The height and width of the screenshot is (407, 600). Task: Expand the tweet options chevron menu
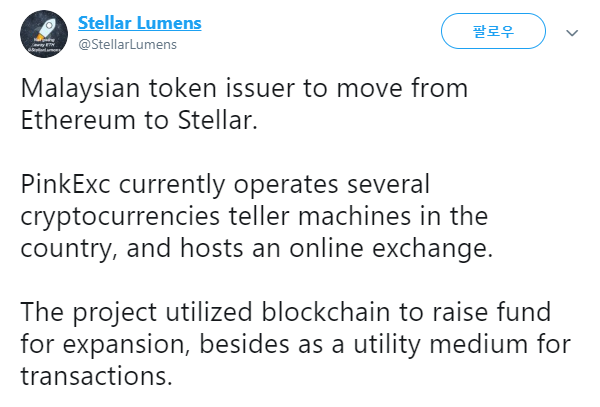tap(572, 33)
